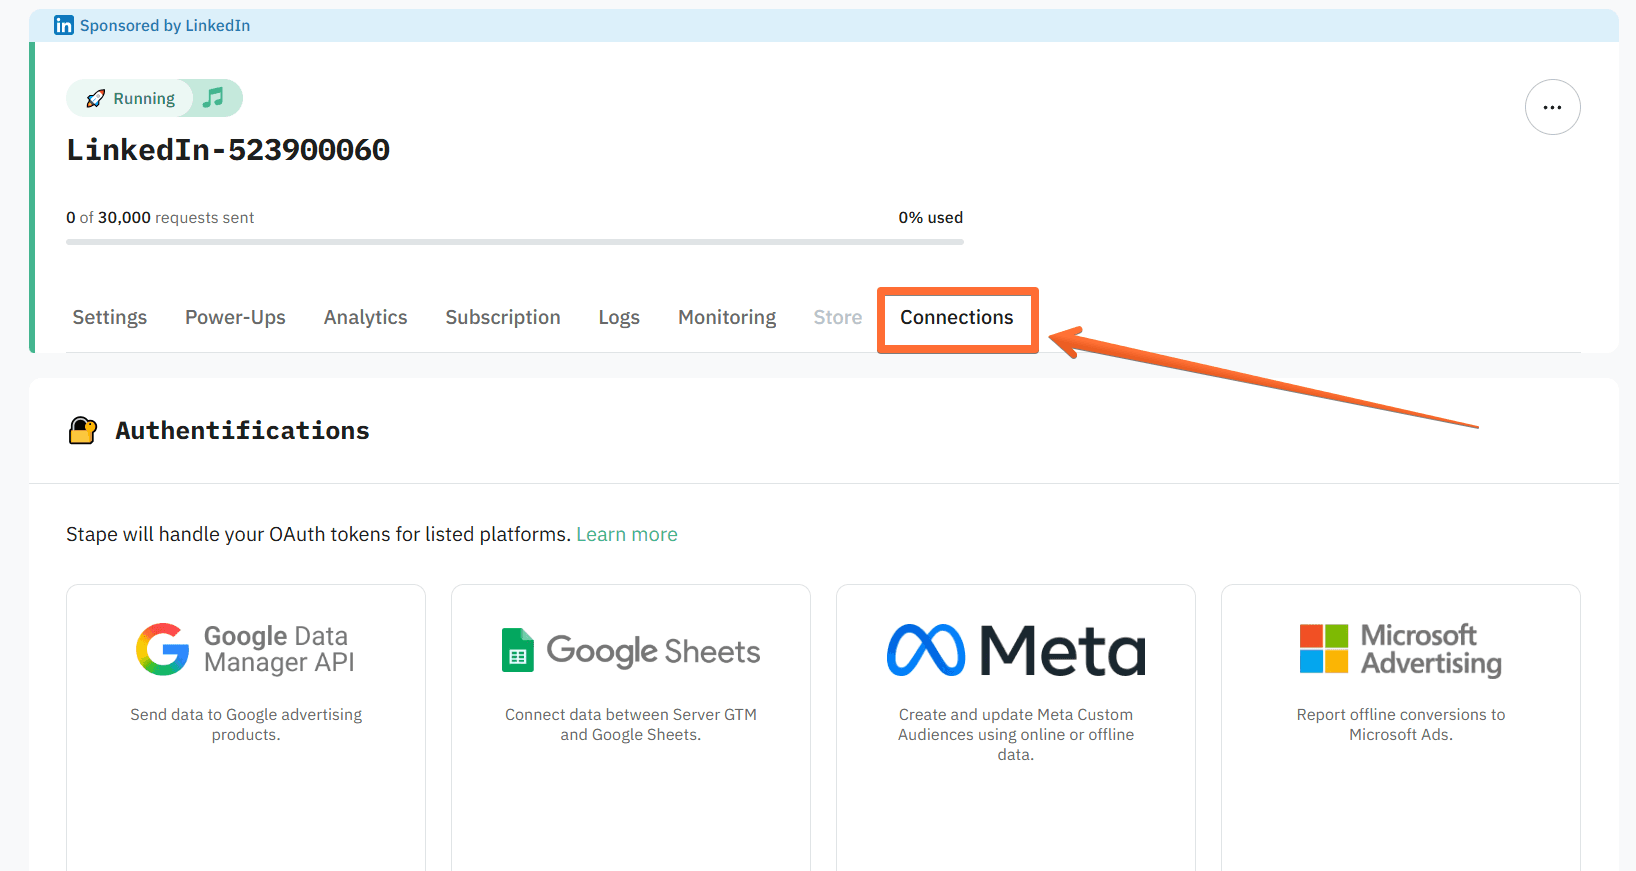This screenshot has width=1636, height=871.
Task: Click the LinkedIn-523900060 container title
Action: [x=228, y=150]
